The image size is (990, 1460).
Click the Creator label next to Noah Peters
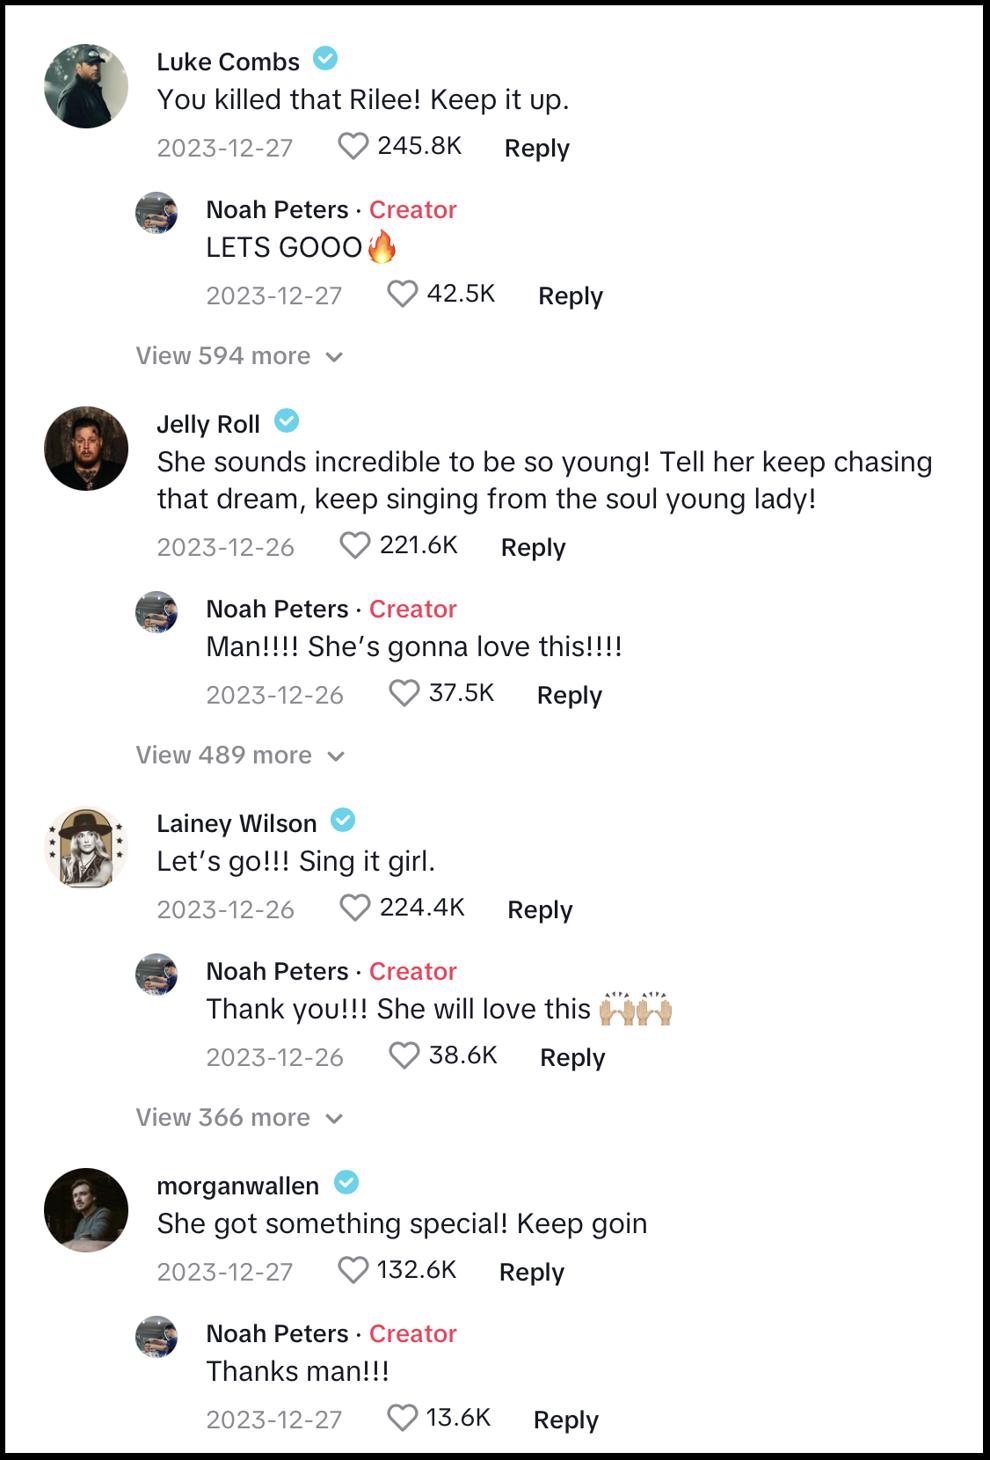(413, 210)
